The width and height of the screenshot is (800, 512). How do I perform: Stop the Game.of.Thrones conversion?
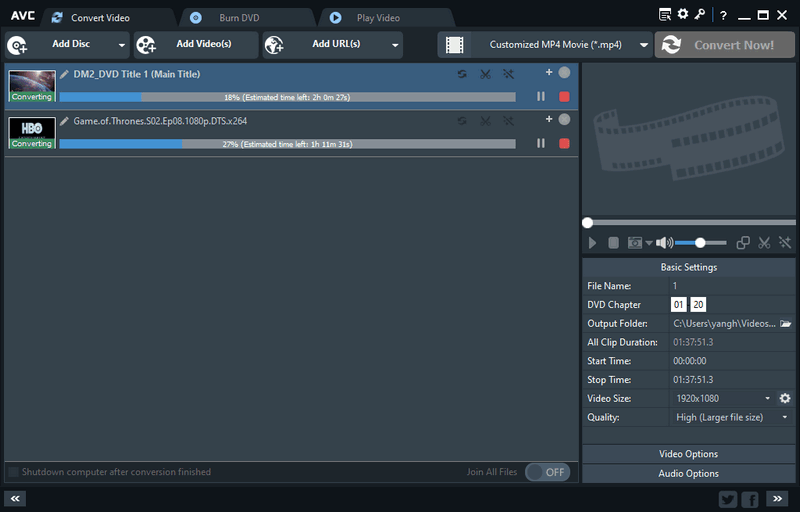564,143
